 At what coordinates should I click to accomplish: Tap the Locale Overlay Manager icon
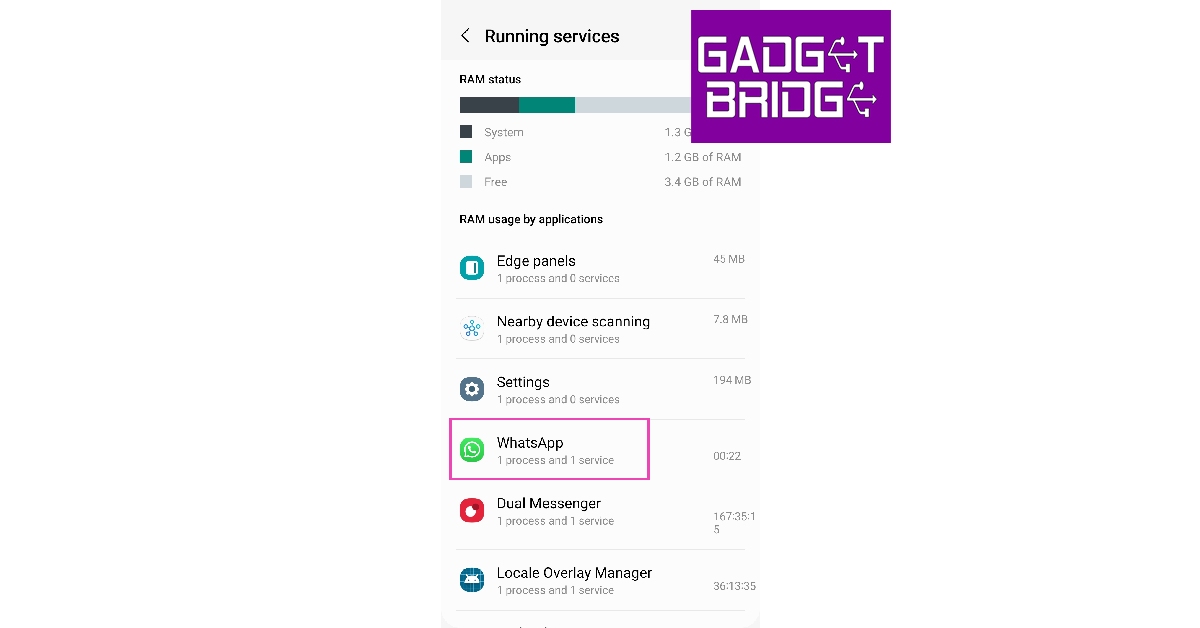pyautogui.click(x=472, y=580)
